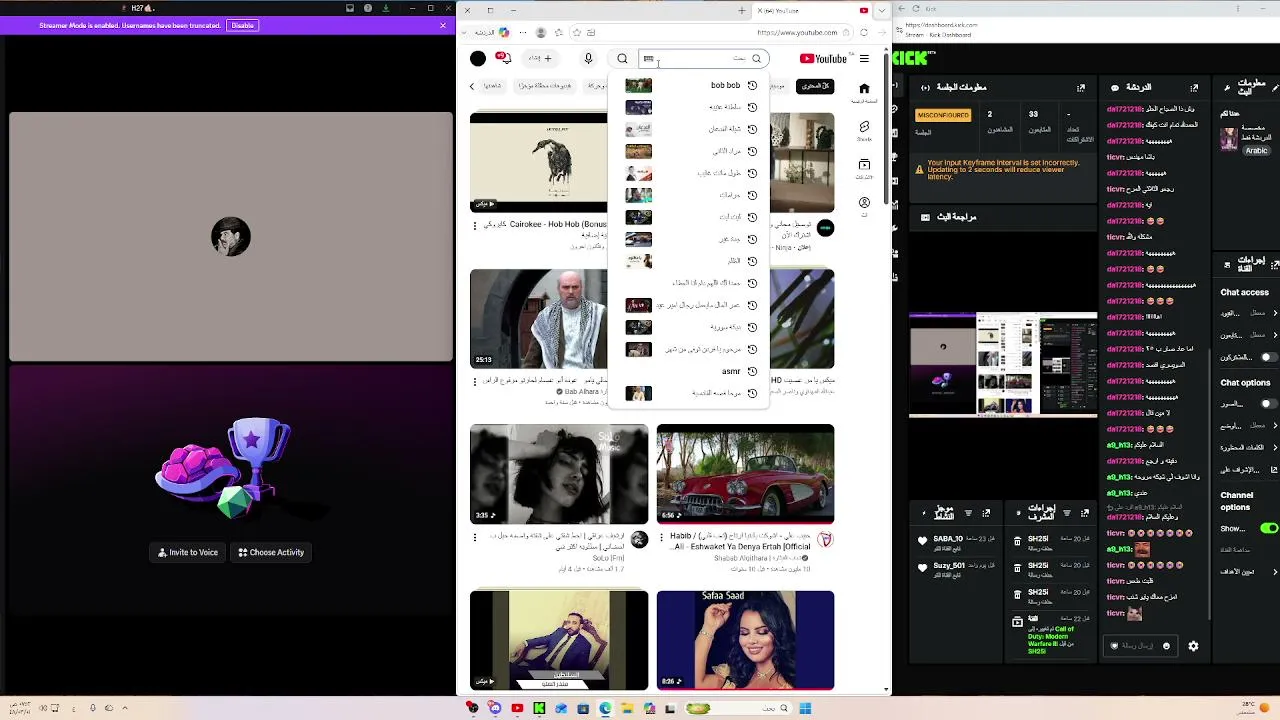Click the YouTube voice search microphone icon

[x=588, y=59]
